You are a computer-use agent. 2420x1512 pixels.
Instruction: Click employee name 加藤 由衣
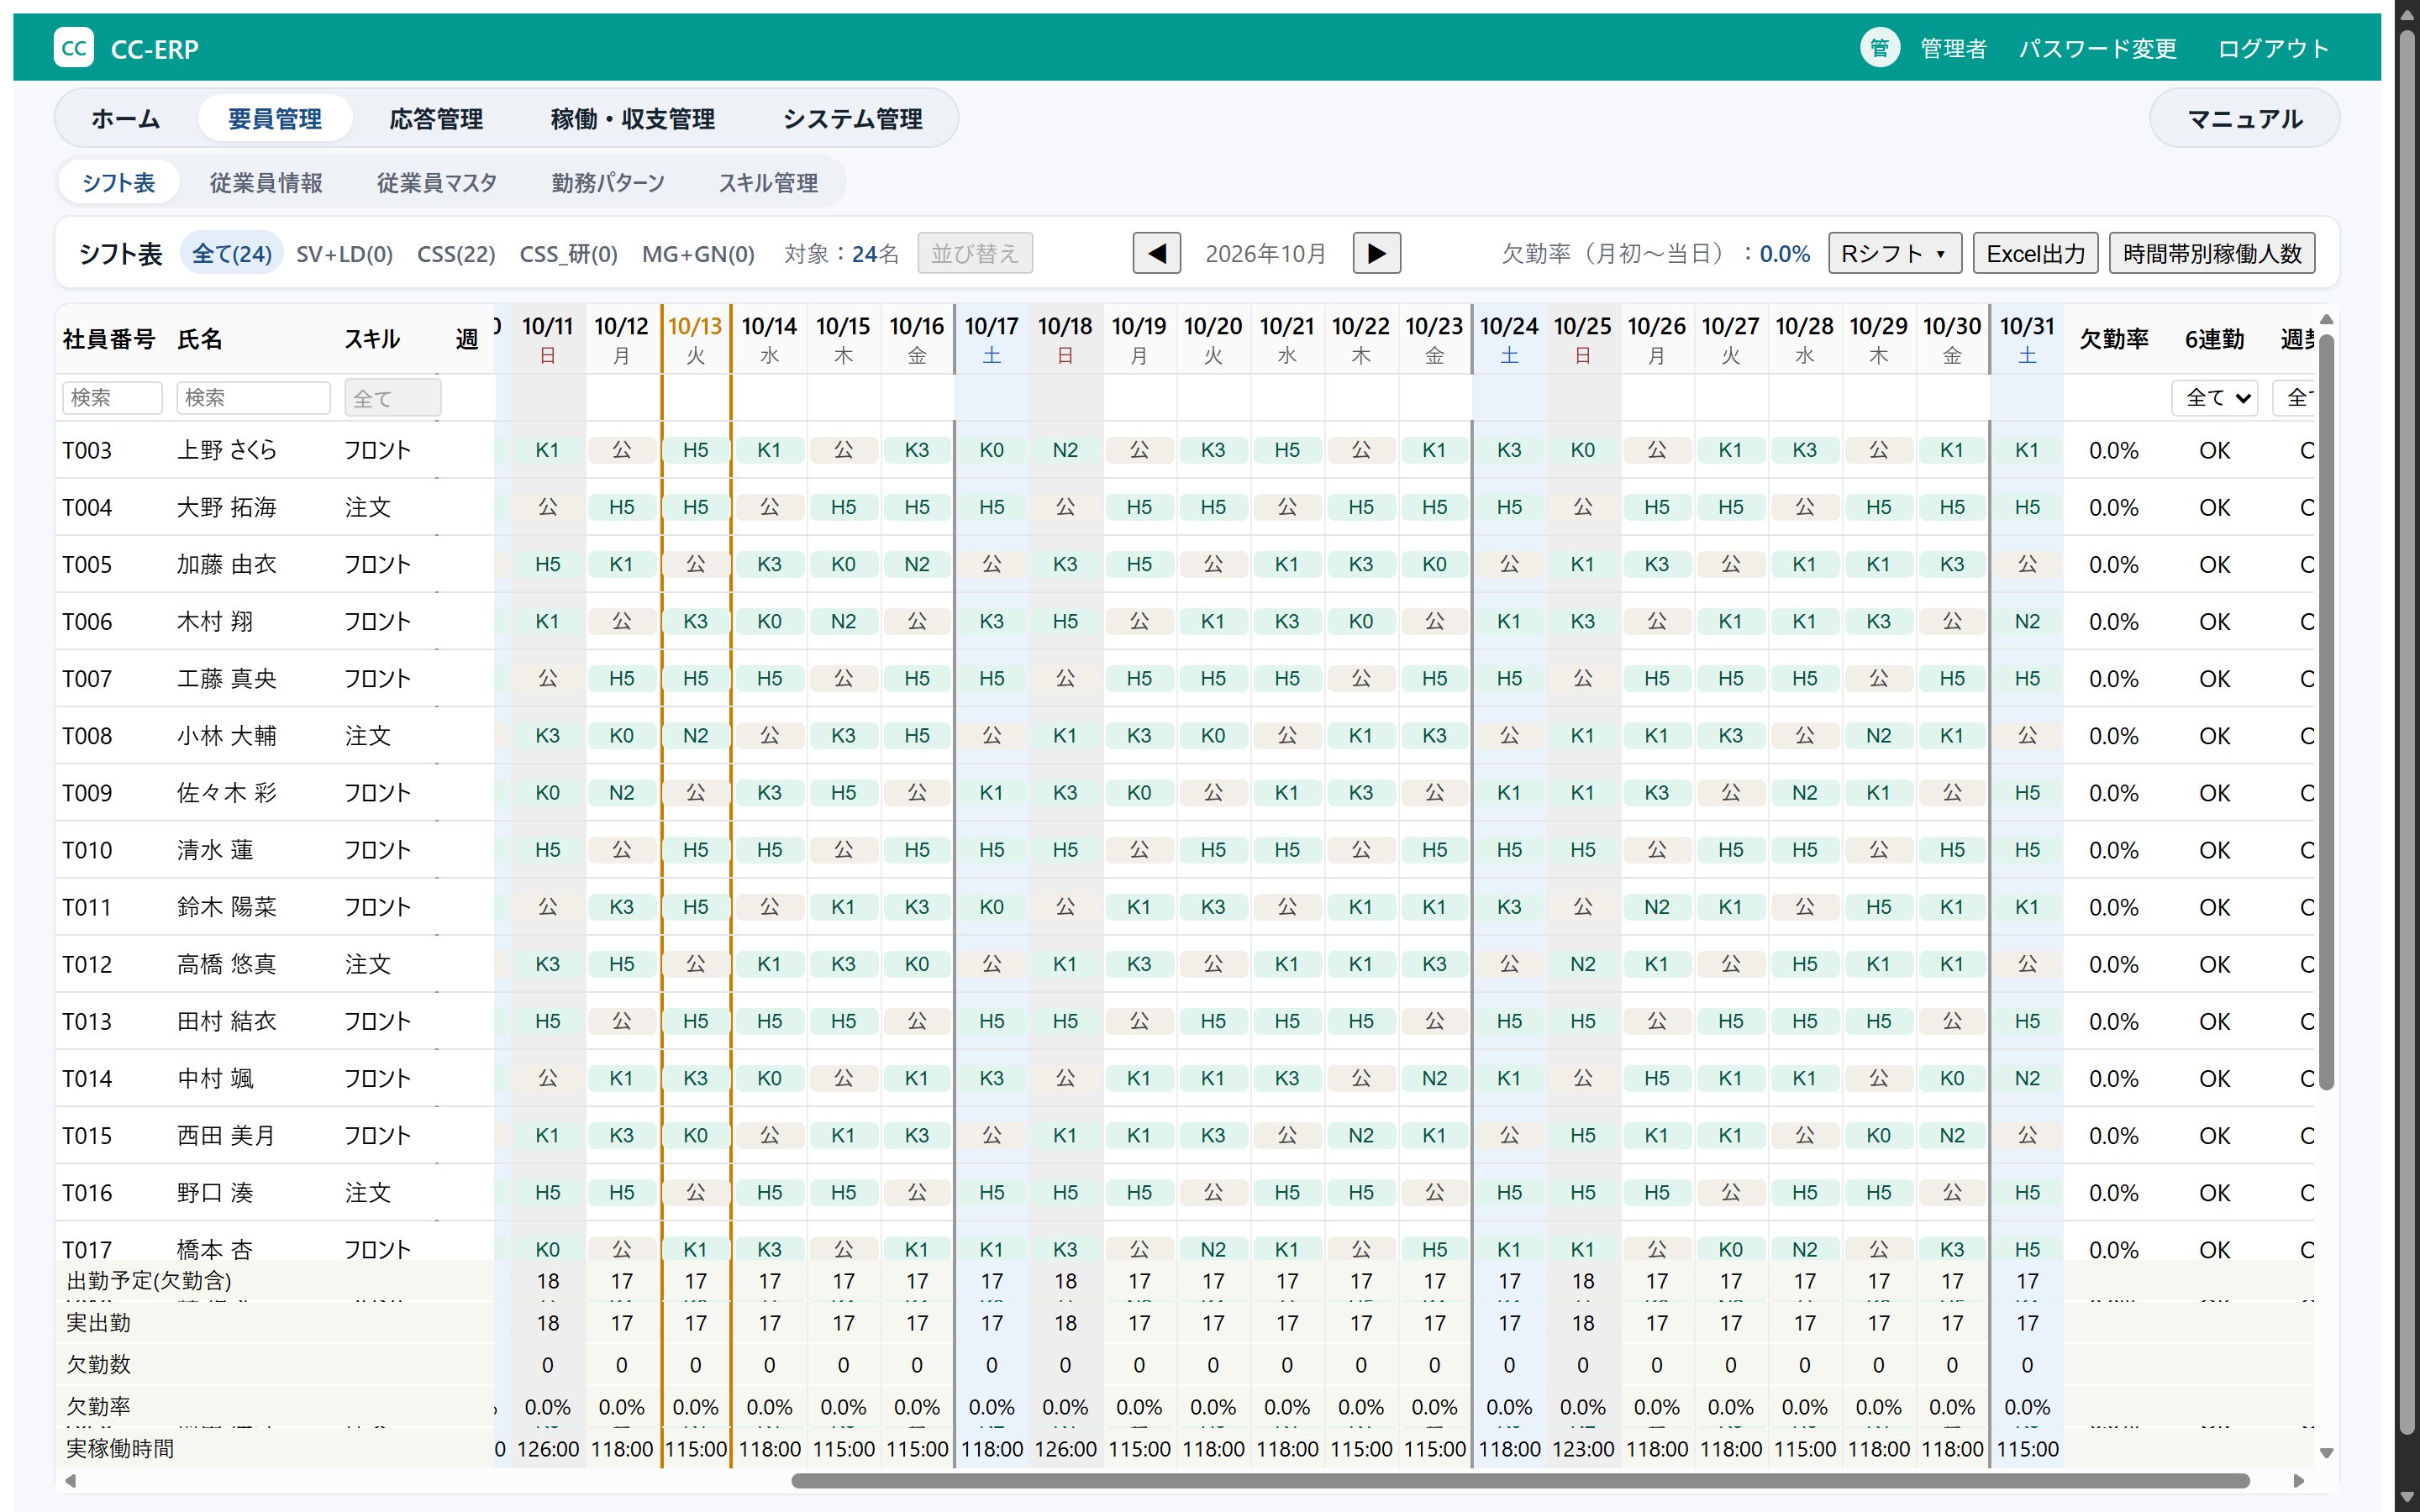pyautogui.click(x=227, y=564)
